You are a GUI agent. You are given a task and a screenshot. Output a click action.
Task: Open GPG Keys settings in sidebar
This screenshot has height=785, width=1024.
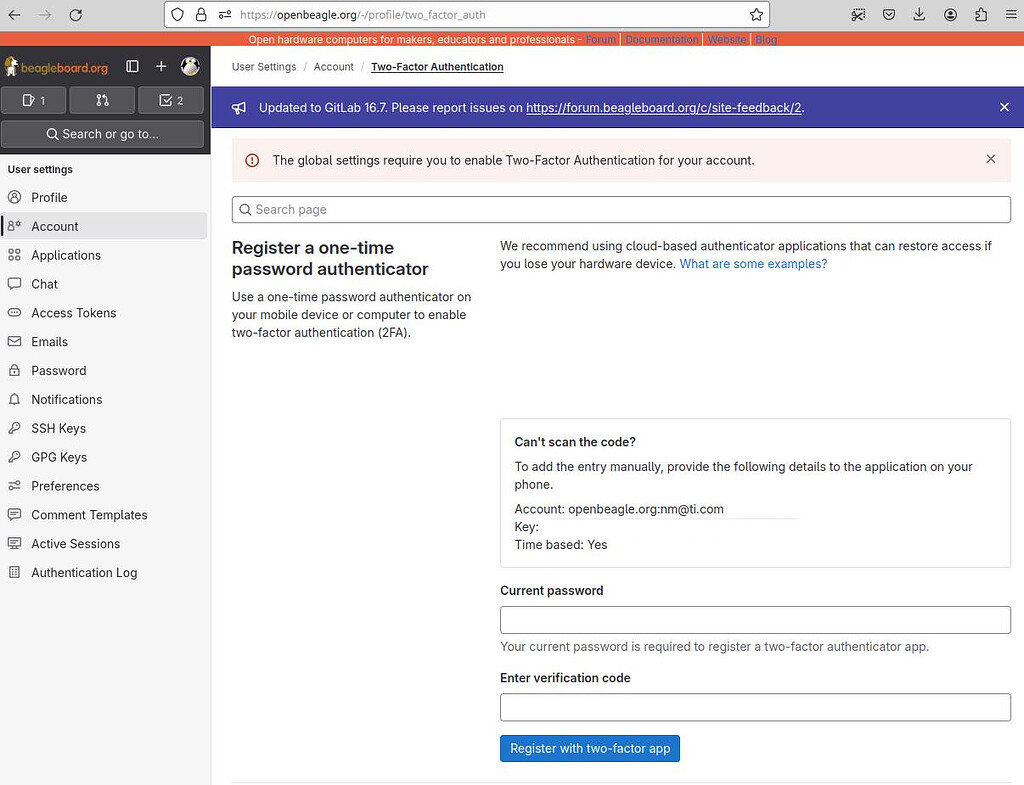104,457
